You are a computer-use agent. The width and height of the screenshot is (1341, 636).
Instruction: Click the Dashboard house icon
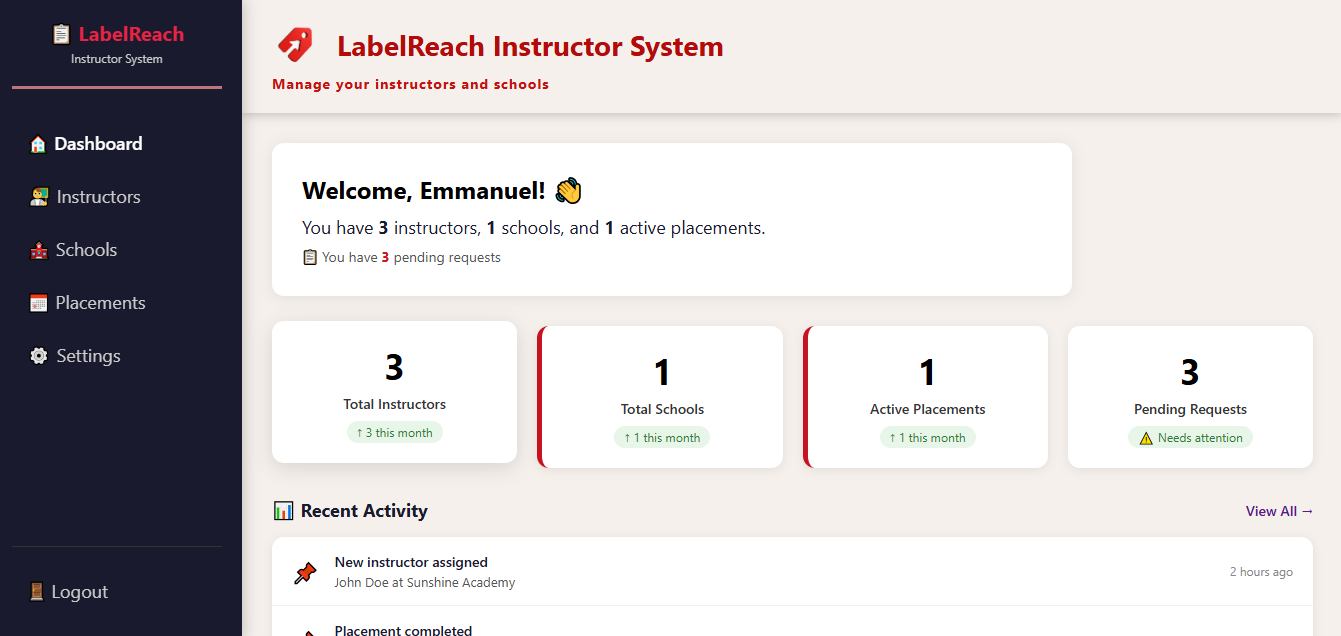point(38,144)
